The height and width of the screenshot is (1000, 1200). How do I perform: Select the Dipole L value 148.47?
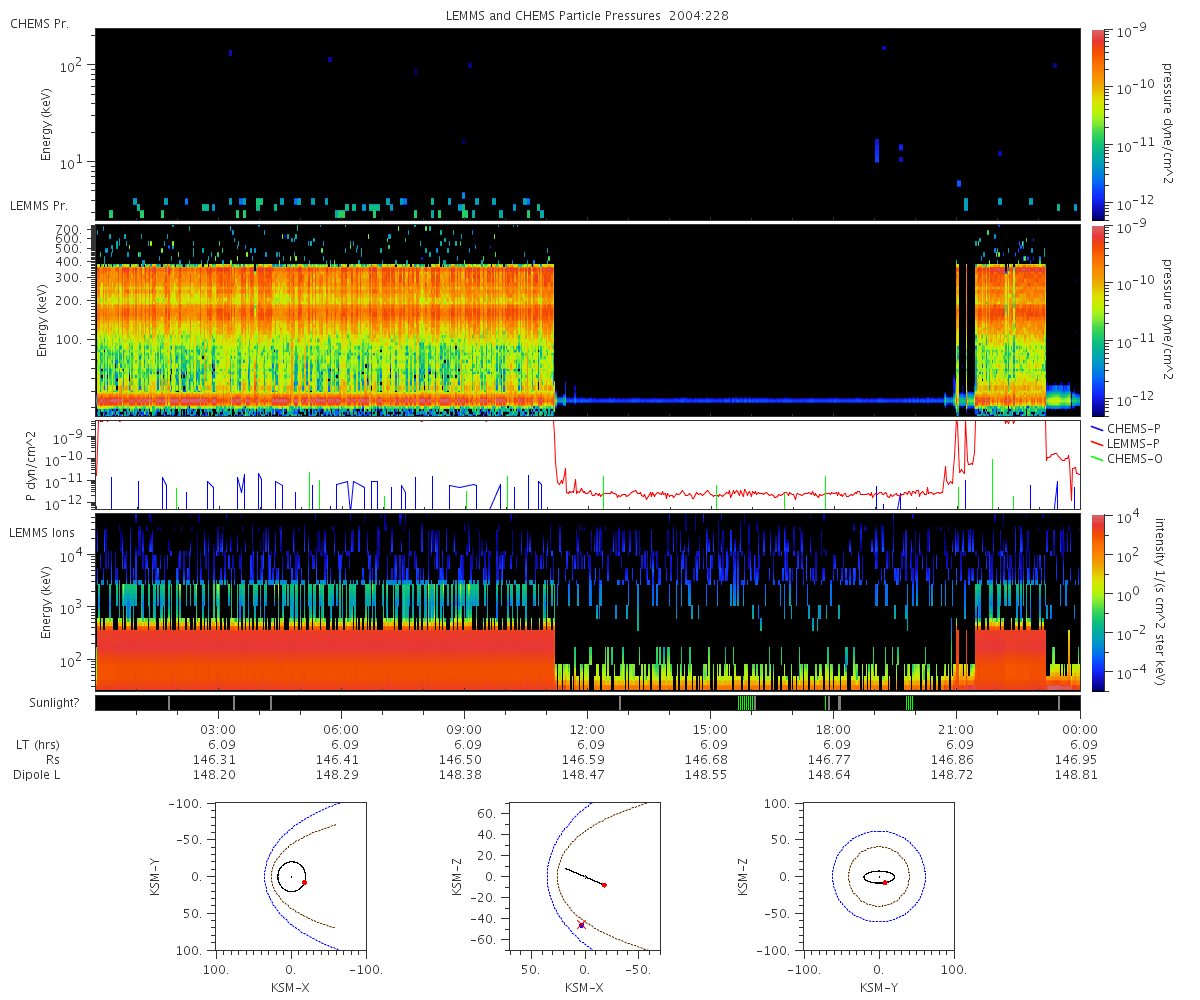point(582,775)
